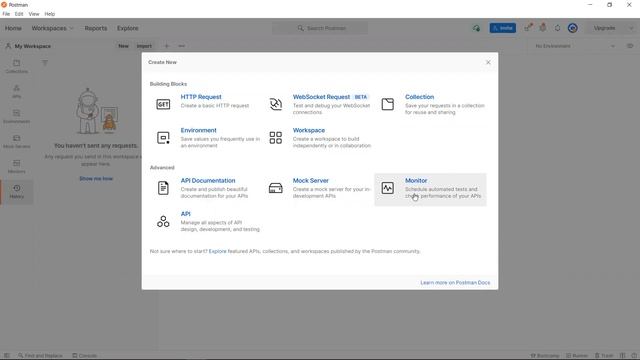Click the Environment title in dialog
This screenshot has height=360, width=640.
pos(198,130)
